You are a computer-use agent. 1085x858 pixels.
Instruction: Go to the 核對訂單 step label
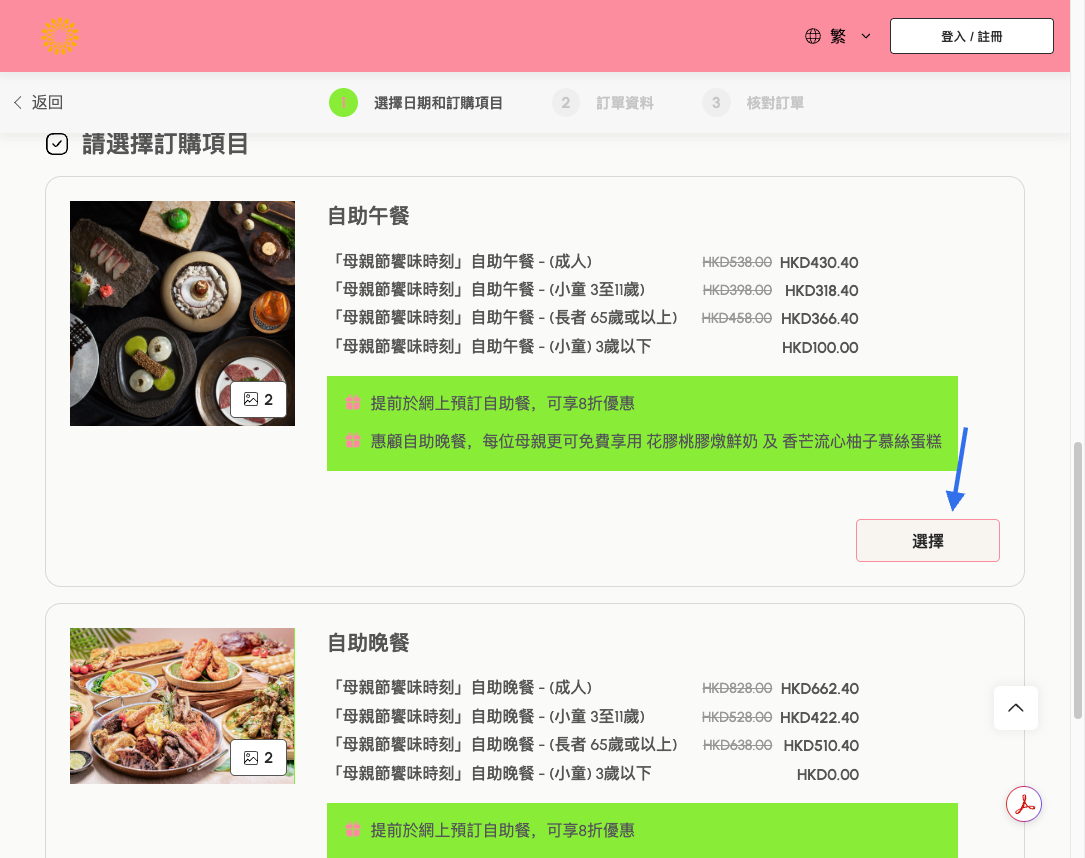pos(775,103)
